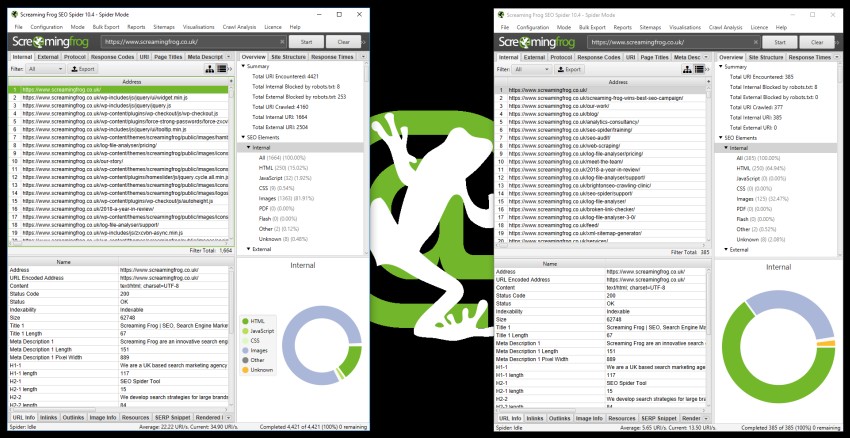Open Site Structure tab in left window

coord(289,57)
